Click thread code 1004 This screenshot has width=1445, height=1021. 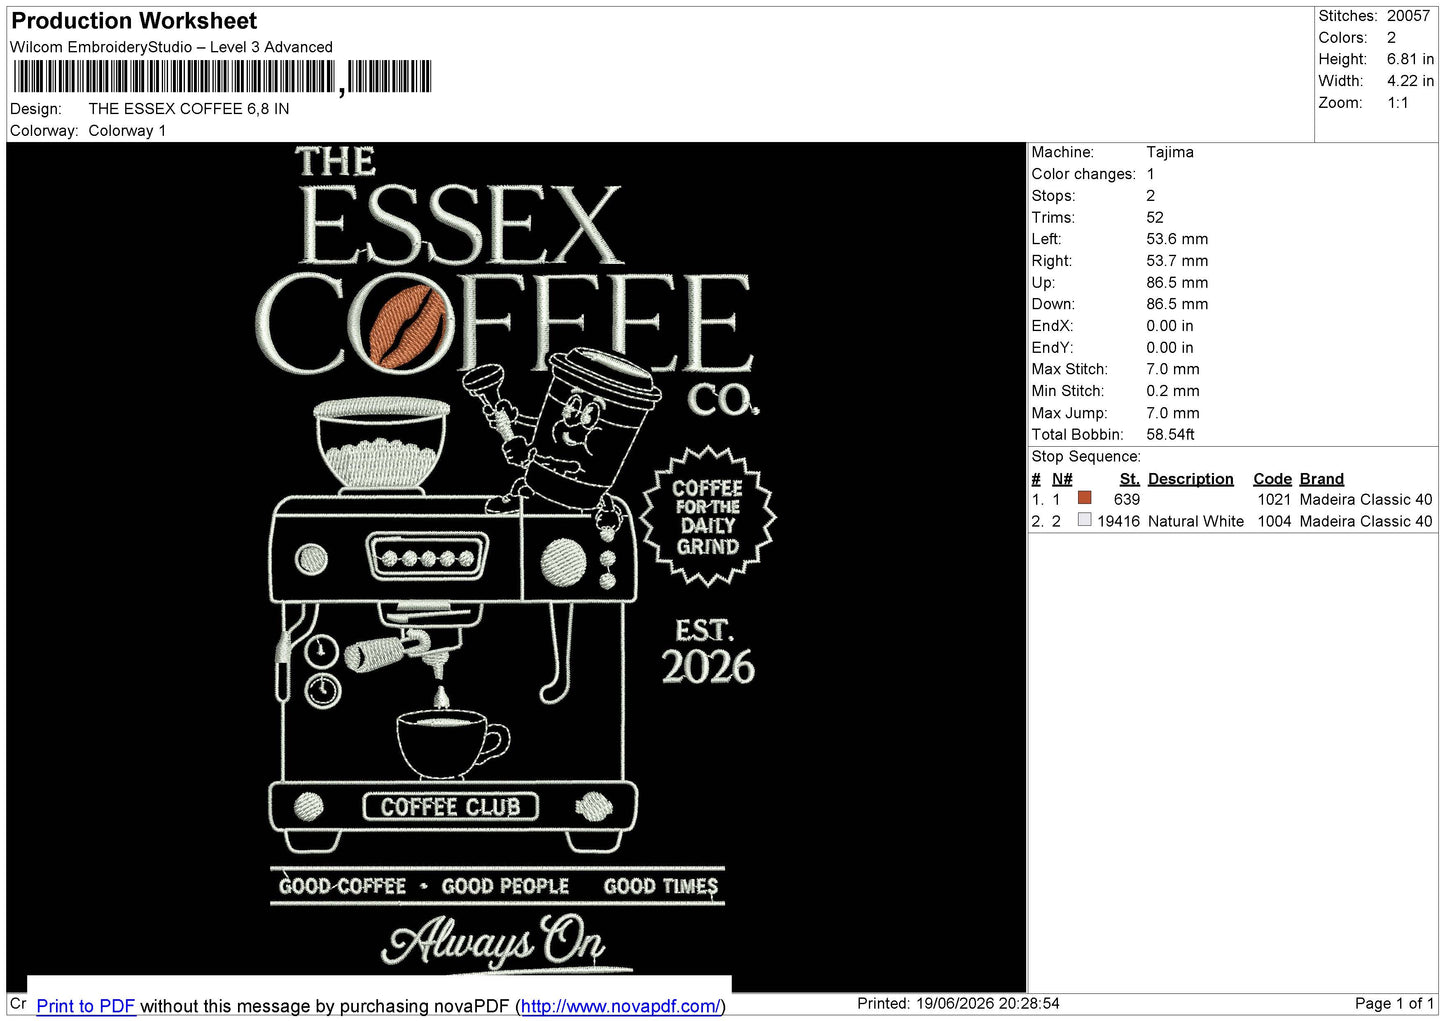1275,521
